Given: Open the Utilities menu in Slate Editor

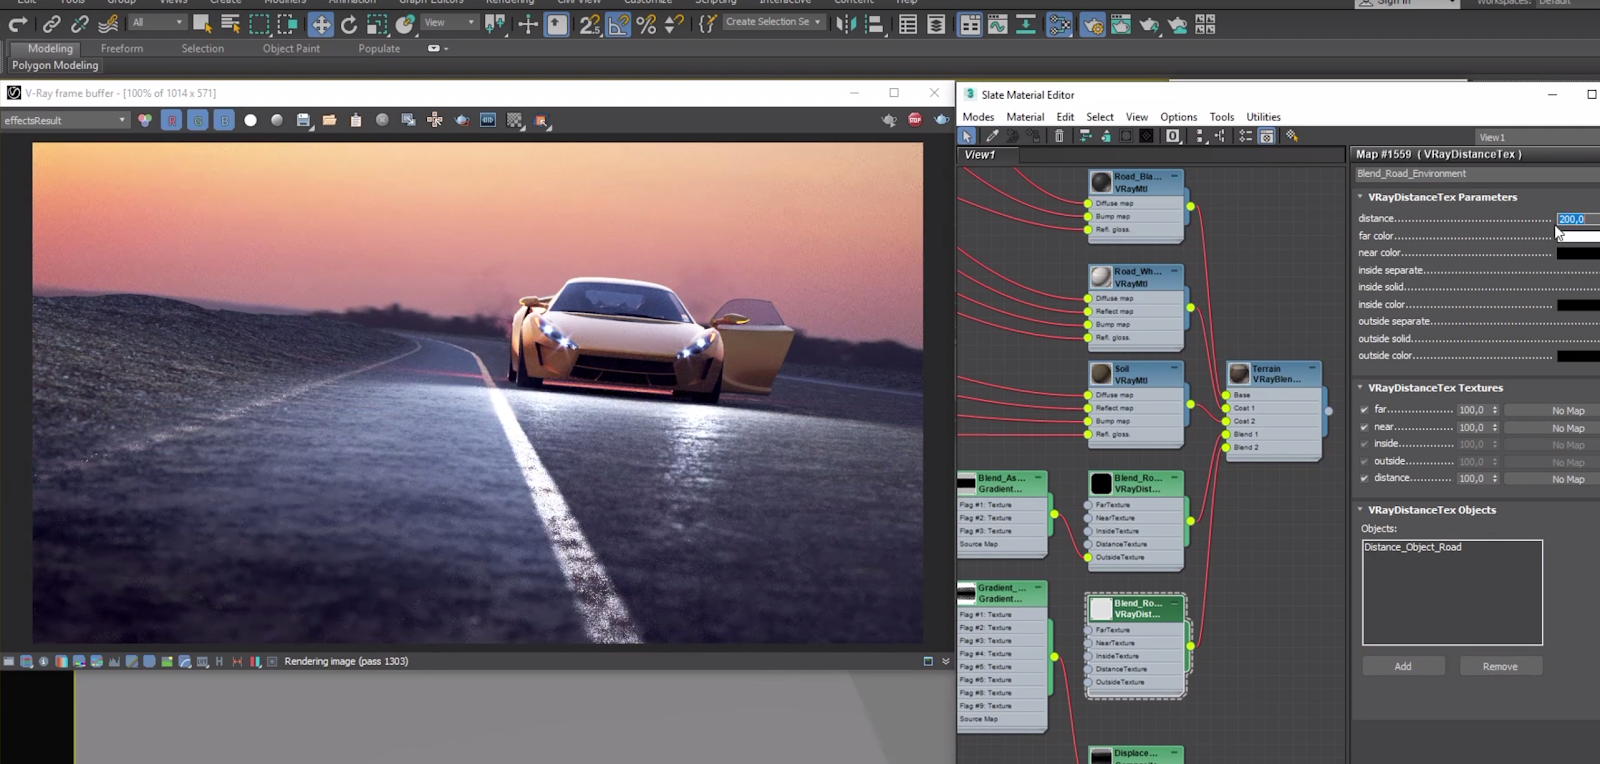Looking at the screenshot, I should [1262, 117].
